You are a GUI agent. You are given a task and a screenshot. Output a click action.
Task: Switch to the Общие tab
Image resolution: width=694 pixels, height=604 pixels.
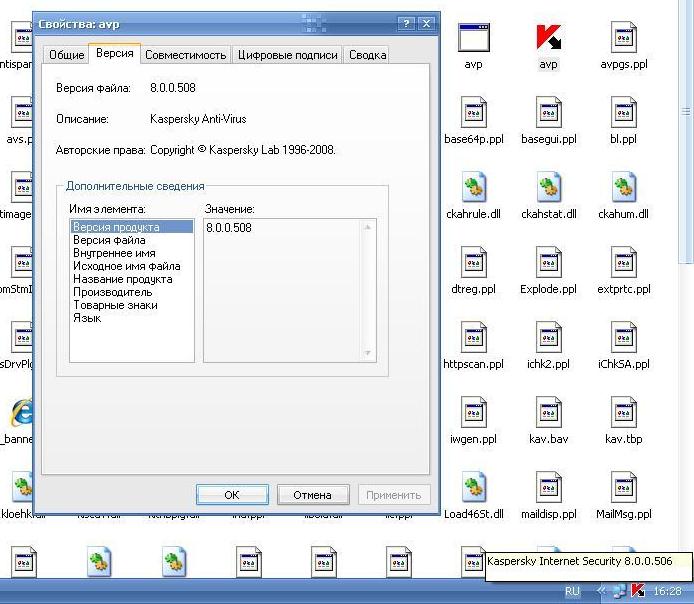point(66,55)
